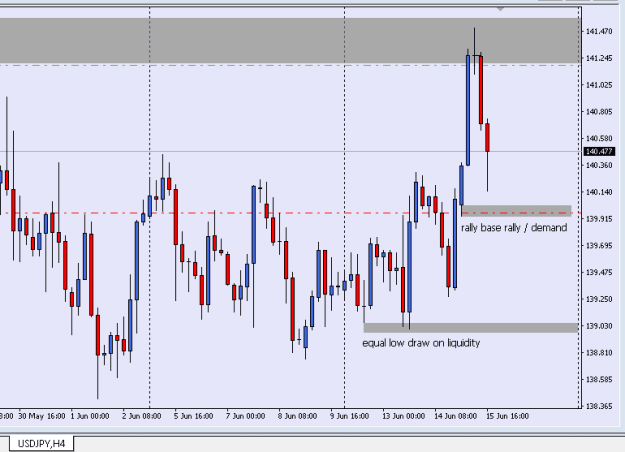Select the large gray supply zone rectangle at top
625x452 pixels.
click(290, 40)
